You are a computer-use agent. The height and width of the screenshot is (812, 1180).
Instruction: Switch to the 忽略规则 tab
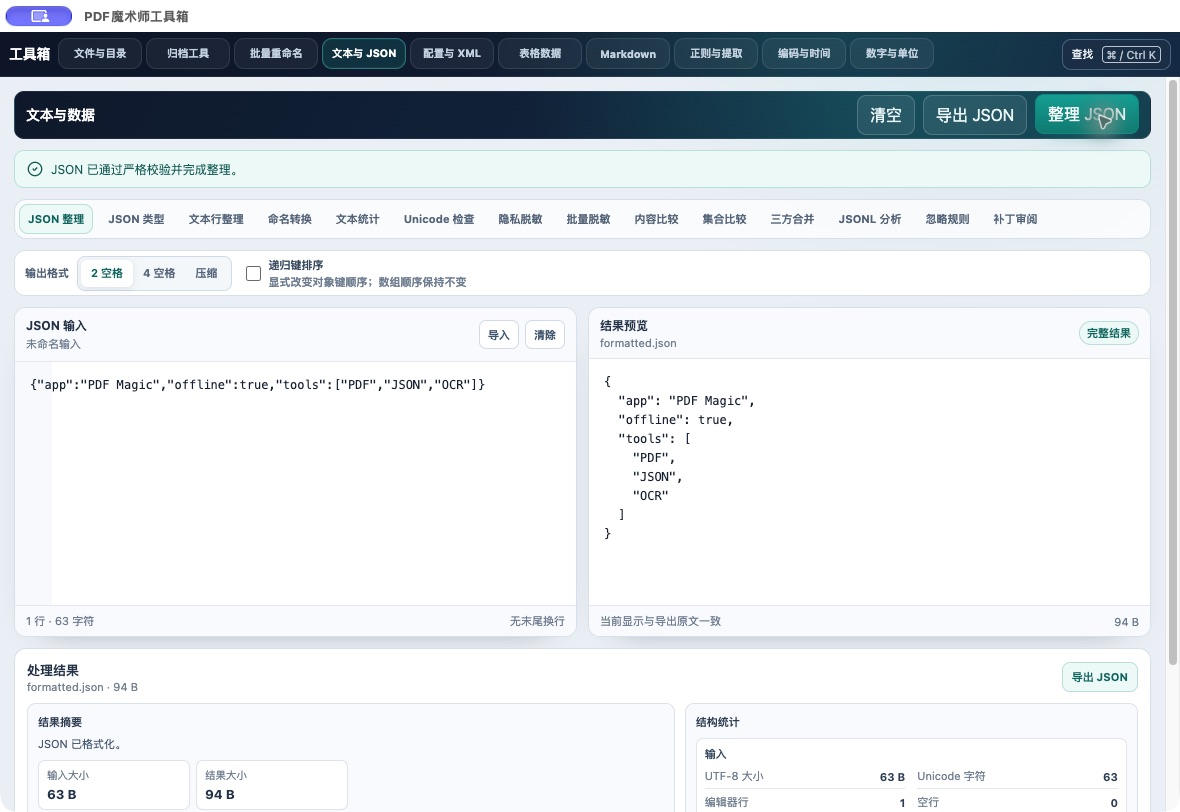point(947,219)
